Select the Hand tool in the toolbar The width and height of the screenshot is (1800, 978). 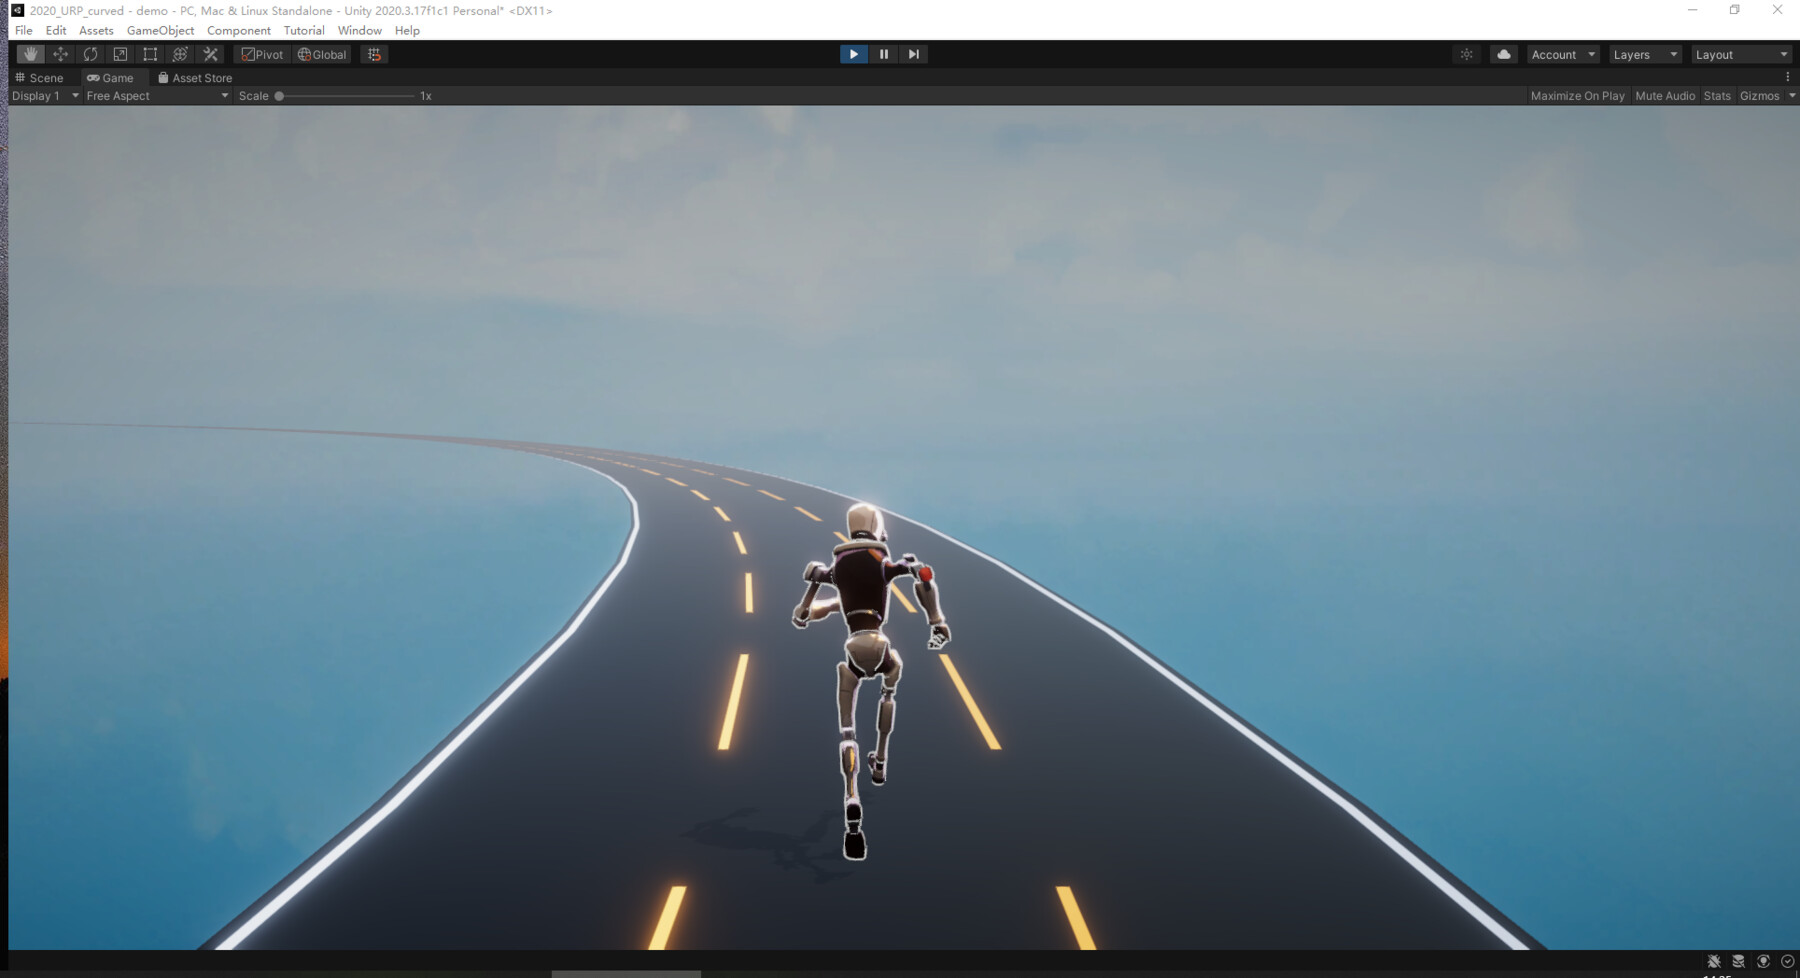[31, 54]
